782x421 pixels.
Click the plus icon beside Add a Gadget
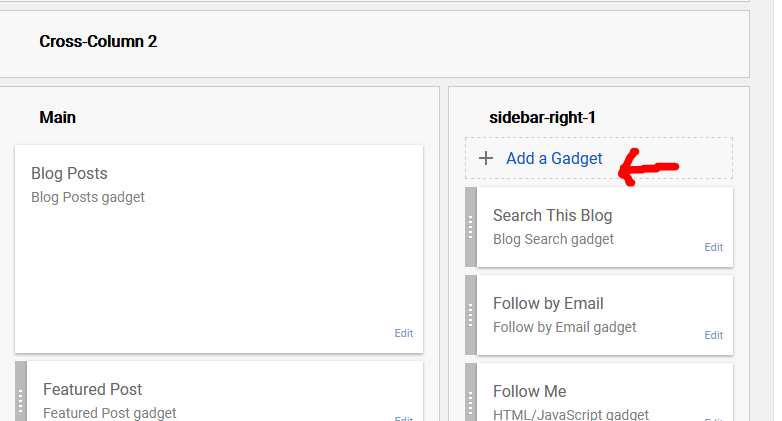pyautogui.click(x=486, y=158)
